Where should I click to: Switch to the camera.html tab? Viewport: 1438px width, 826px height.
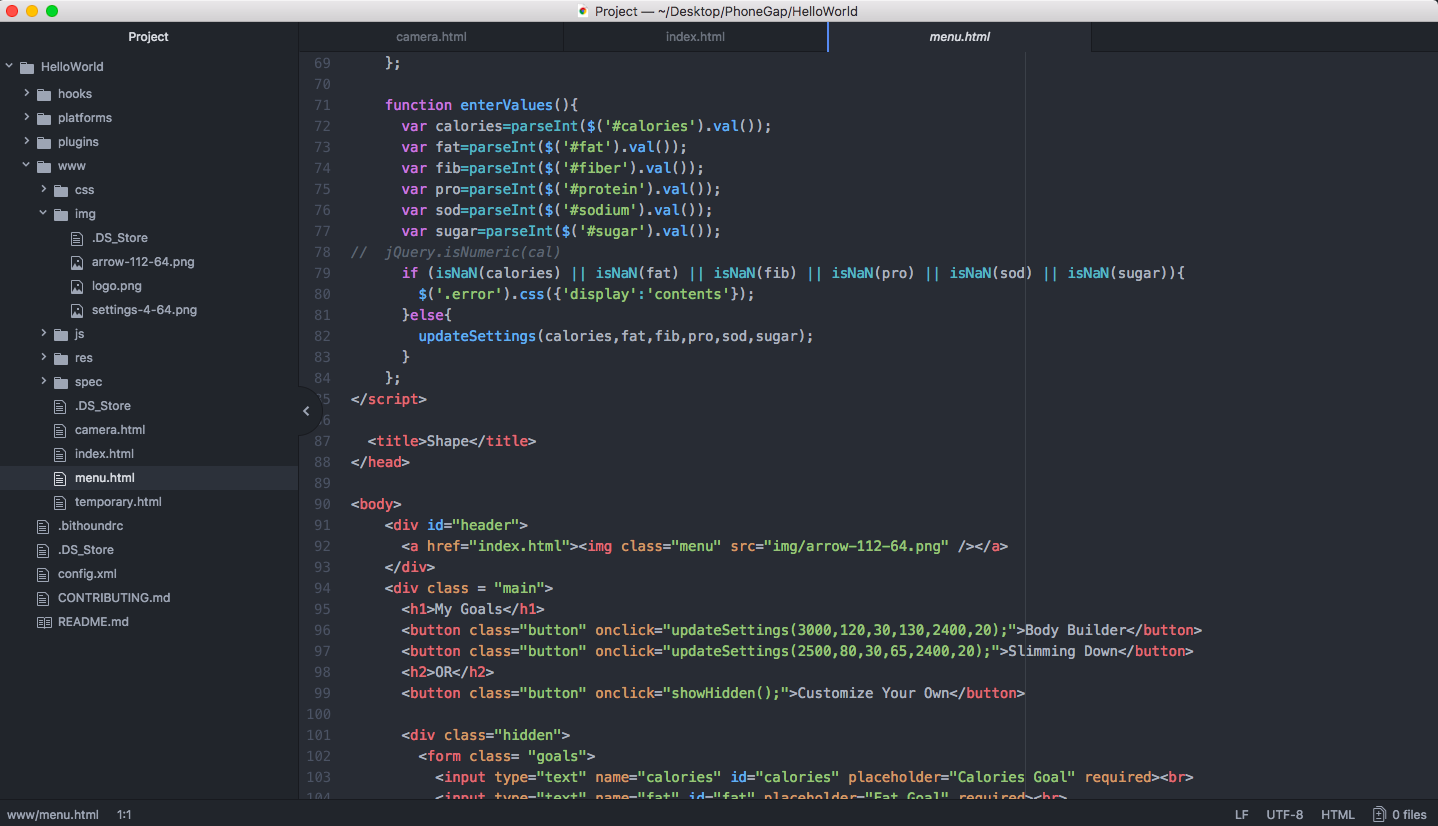tap(431, 37)
